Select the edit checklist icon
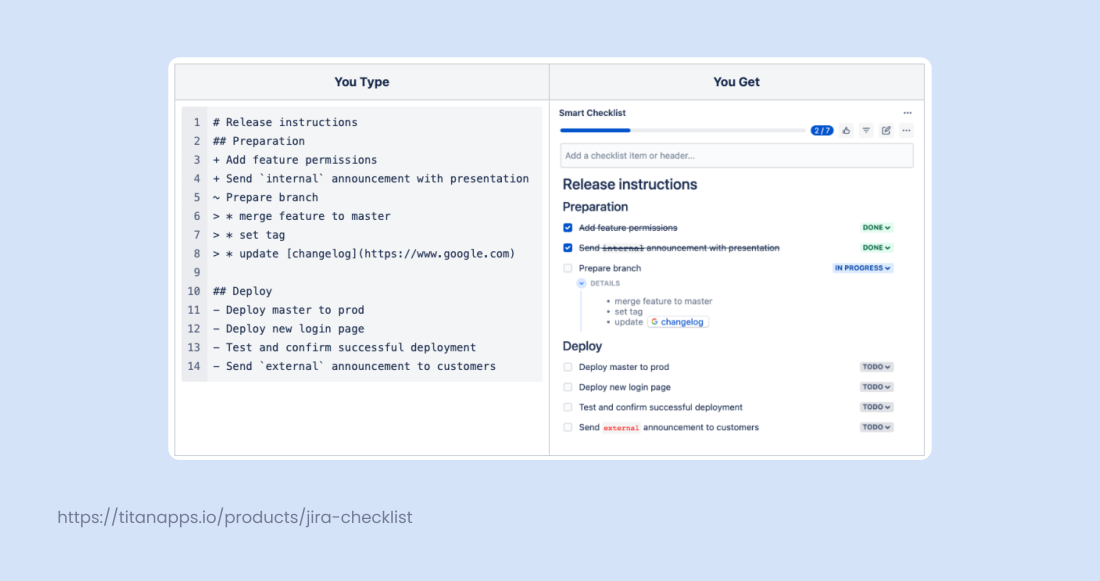Viewport: 1100px width, 581px height. [x=886, y=130]
